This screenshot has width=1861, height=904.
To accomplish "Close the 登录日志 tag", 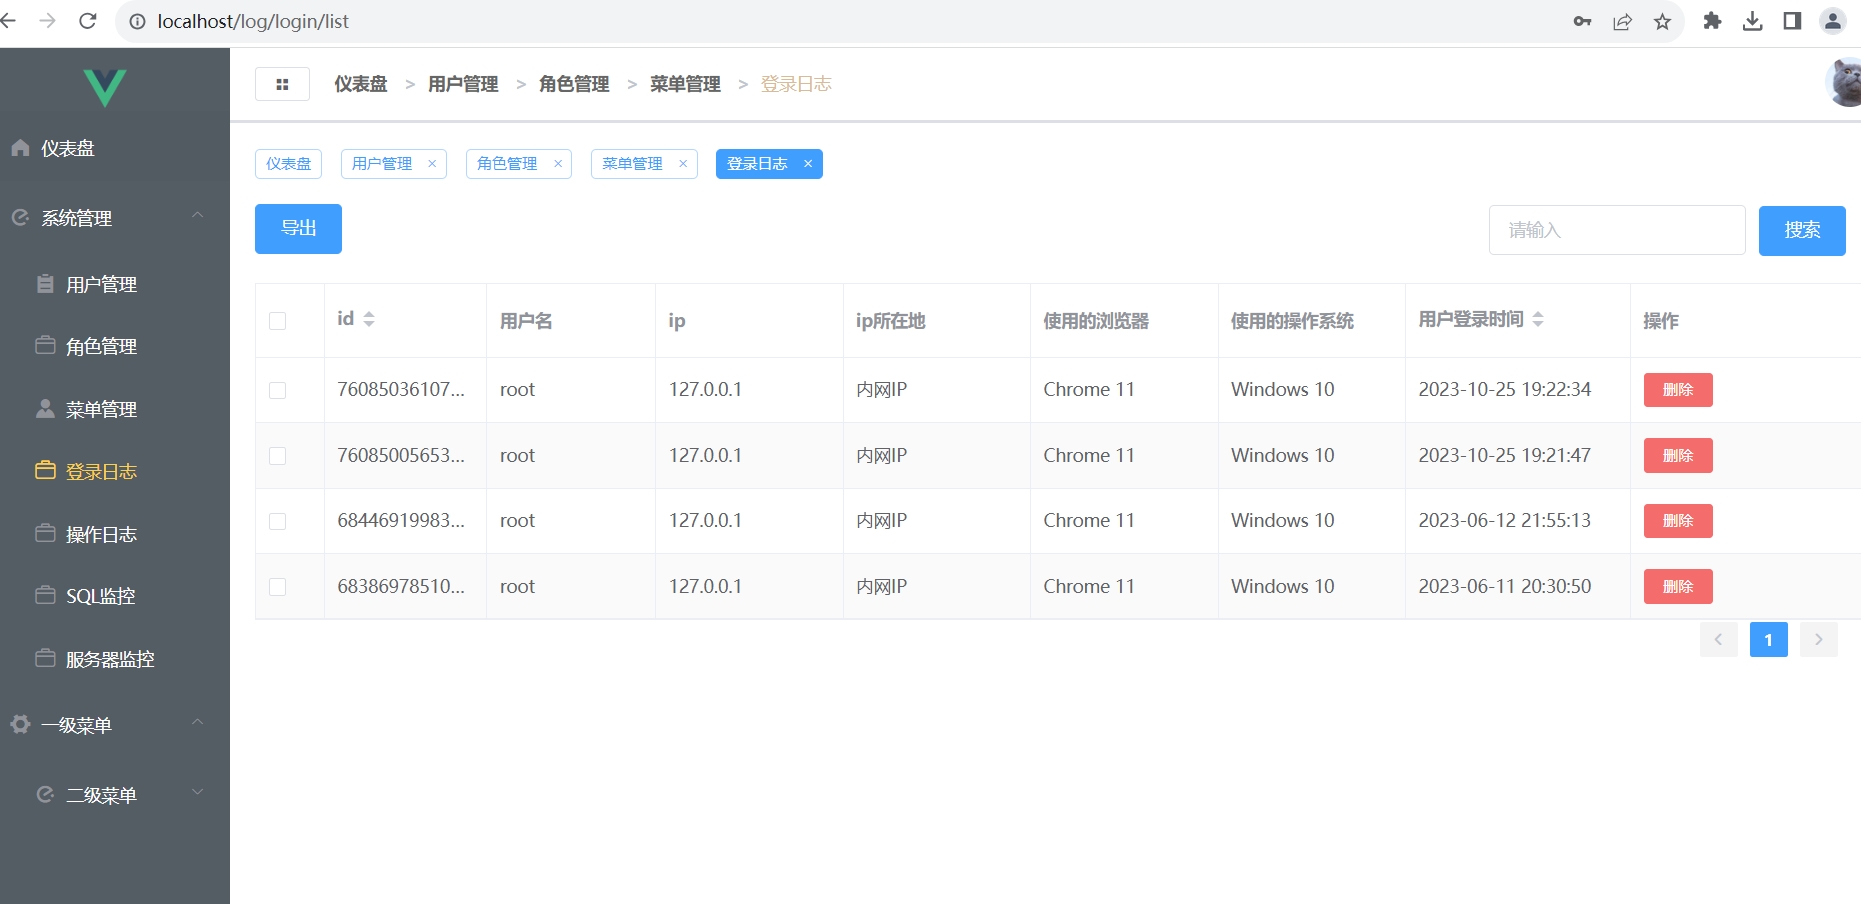I will 808,164.
